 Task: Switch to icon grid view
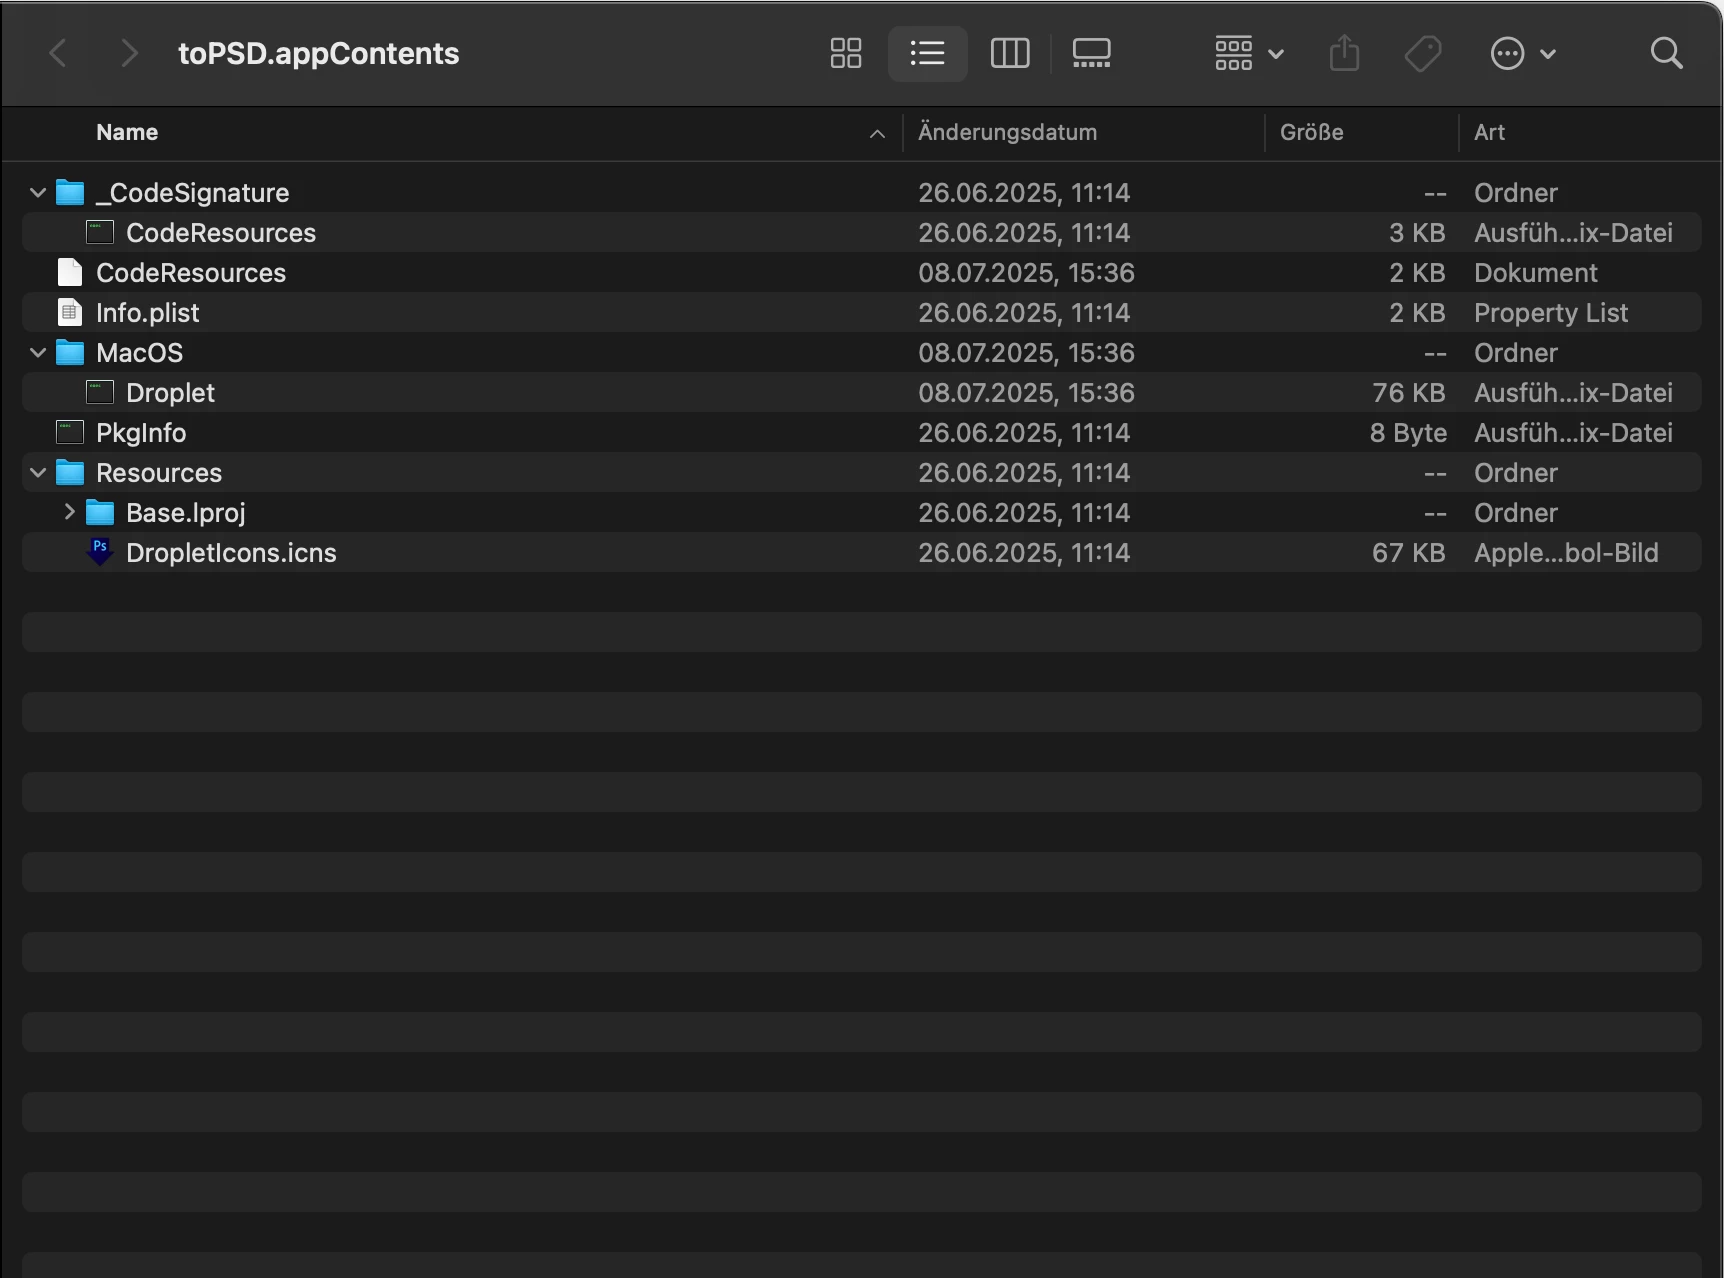[x=846, y=53]
